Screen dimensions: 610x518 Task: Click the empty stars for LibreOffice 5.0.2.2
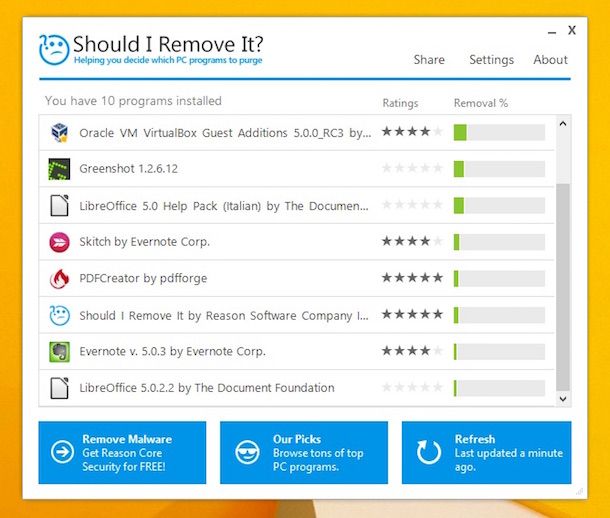(x=412, y=387)
